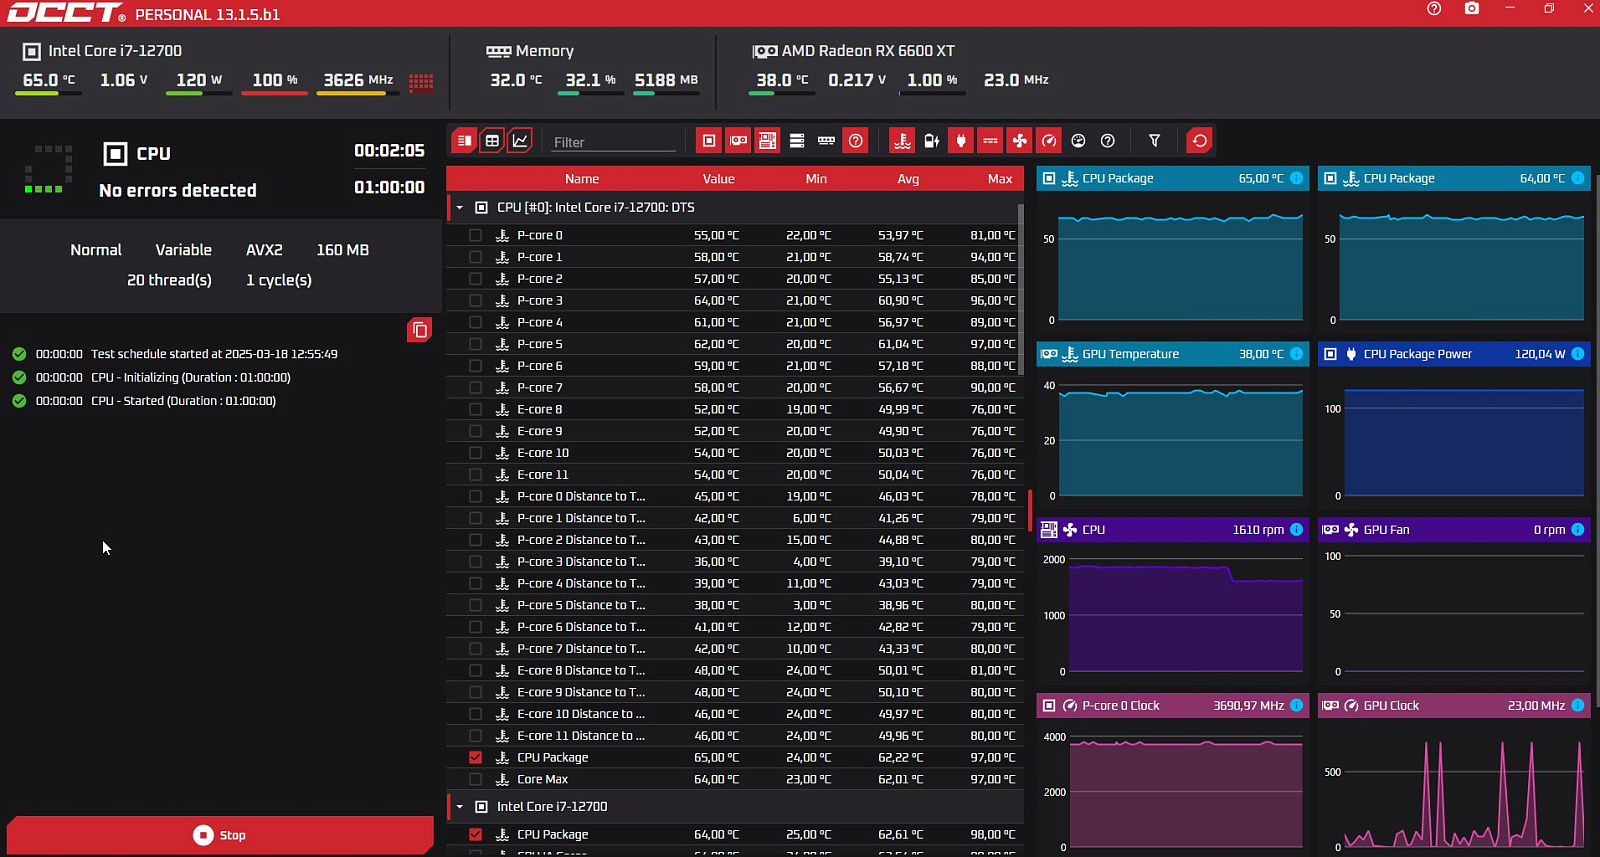This screenshot has width=1600, height=857.
Task: Click the Memory header title
Action: (544, 51)
